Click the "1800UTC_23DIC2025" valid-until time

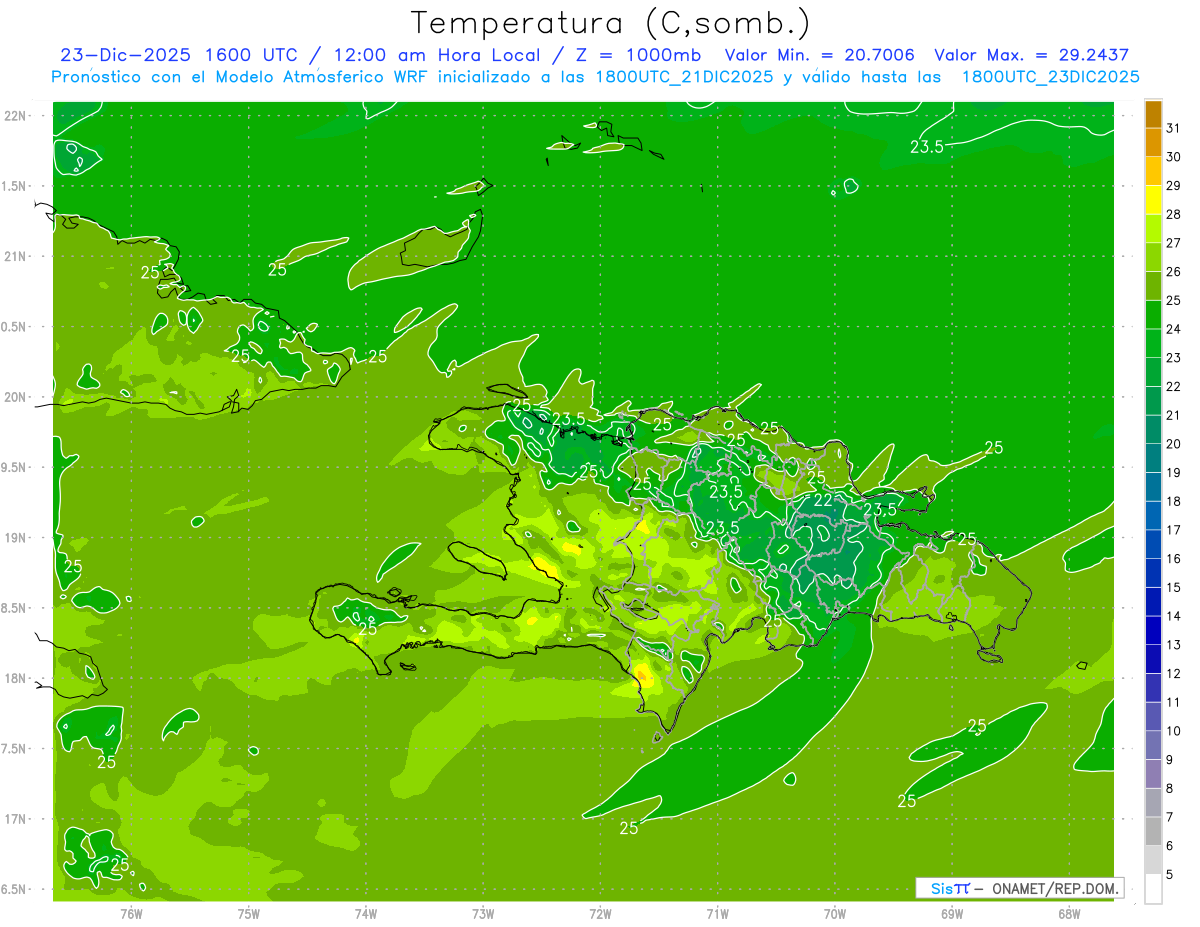pyautogui.click(x=1050, y=77)
